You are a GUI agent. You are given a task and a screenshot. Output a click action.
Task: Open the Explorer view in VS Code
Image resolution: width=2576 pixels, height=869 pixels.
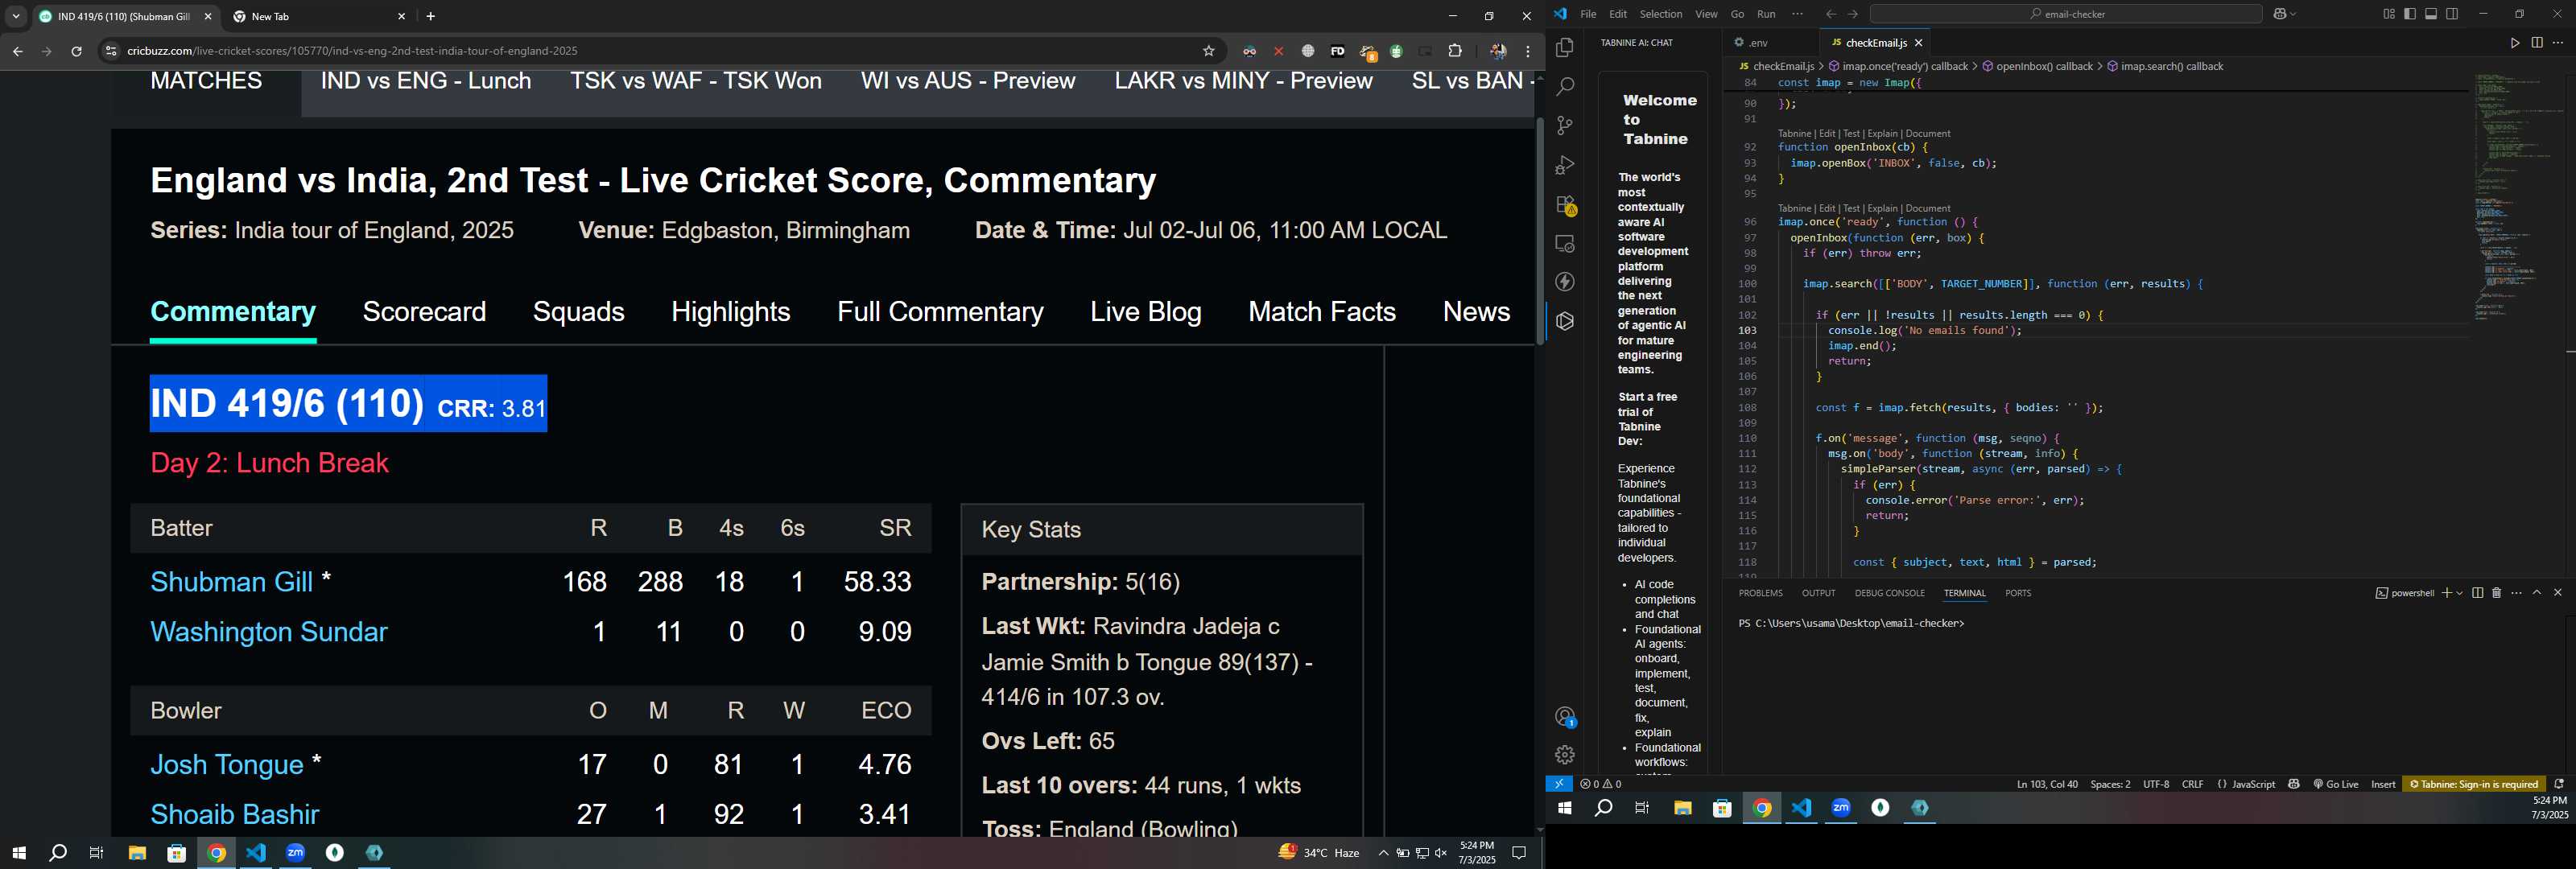pos(1565,48)
